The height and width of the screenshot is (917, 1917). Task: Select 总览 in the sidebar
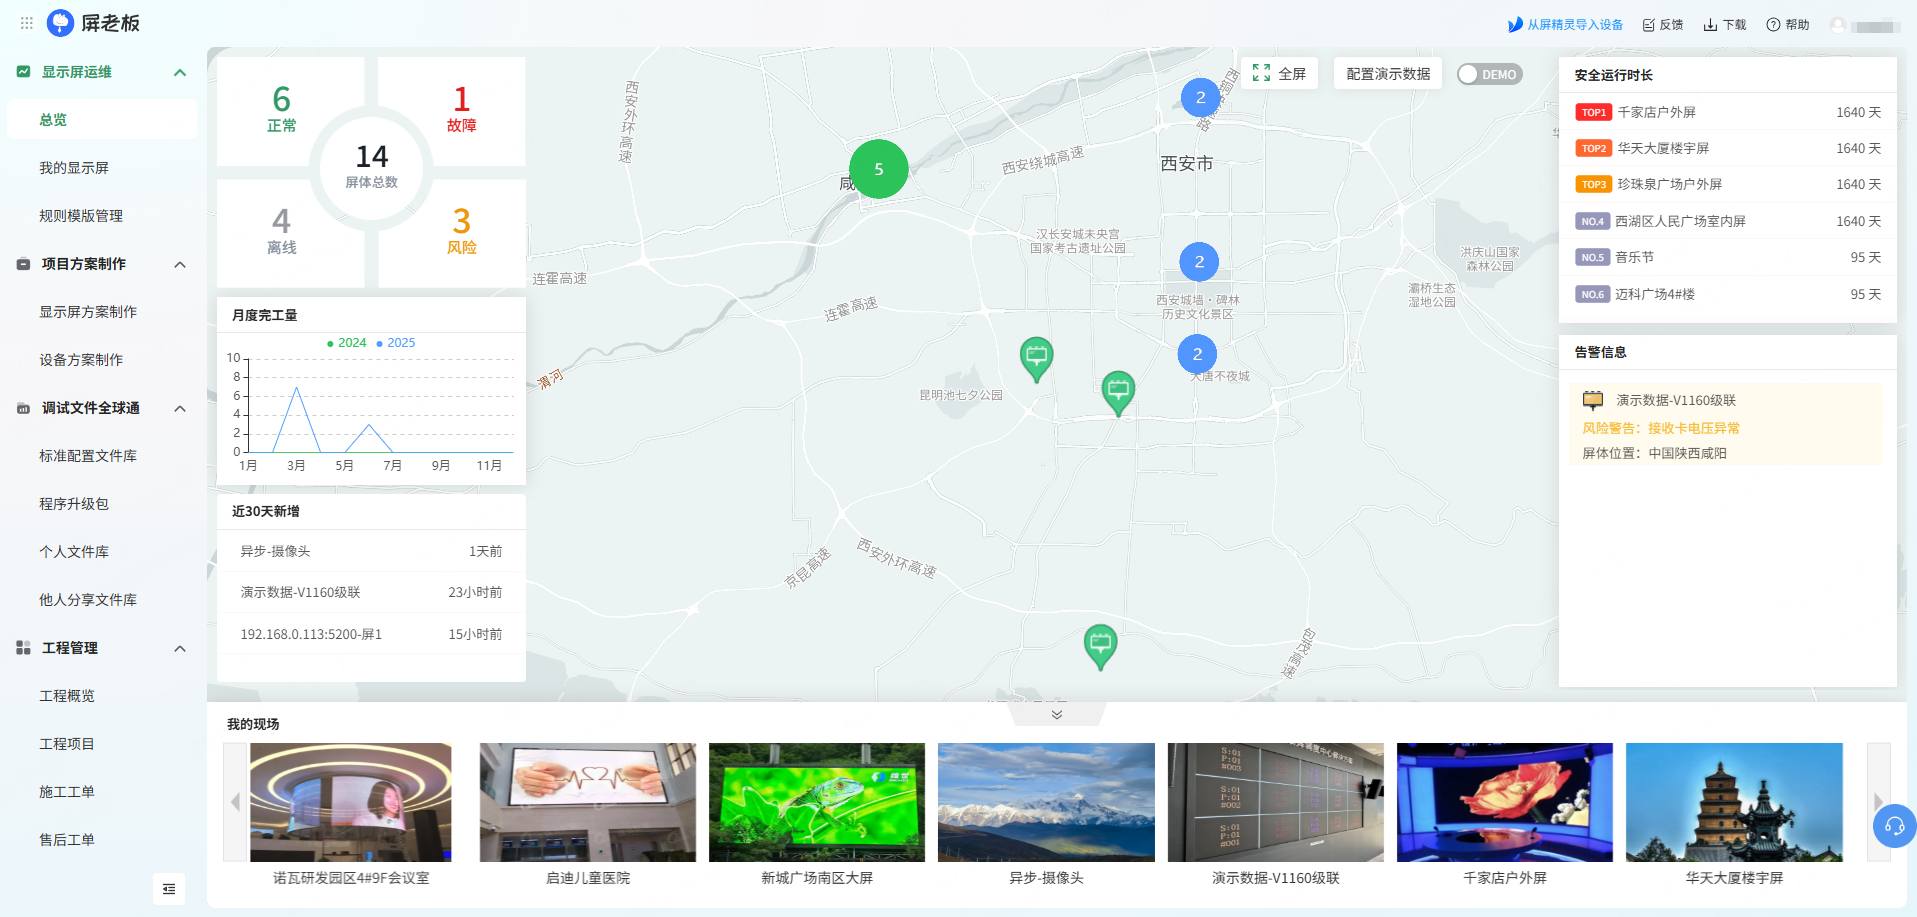point(102,120)
